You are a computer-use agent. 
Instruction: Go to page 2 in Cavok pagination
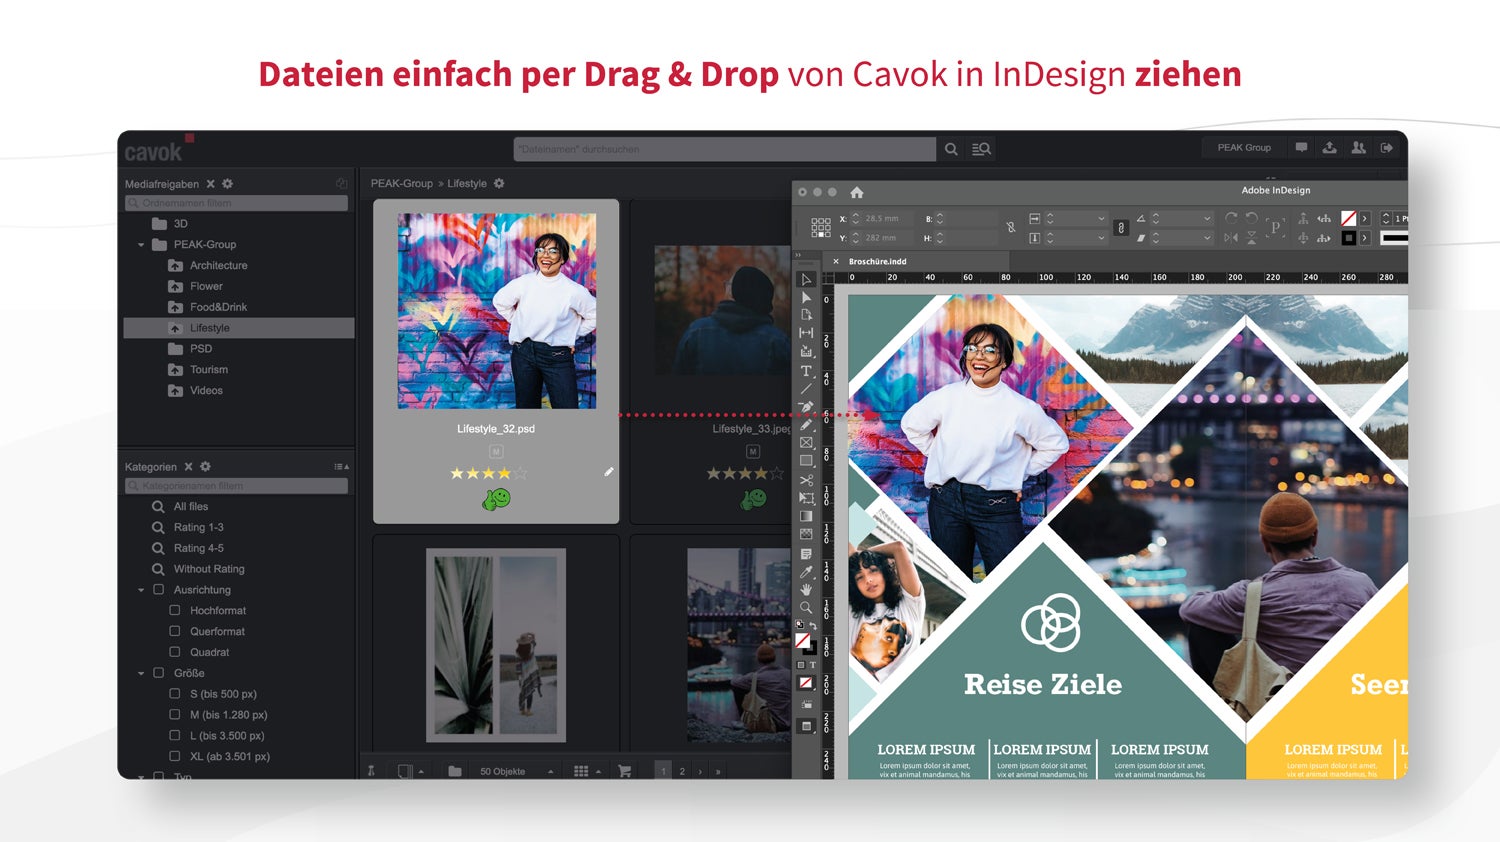click(682, 771)
